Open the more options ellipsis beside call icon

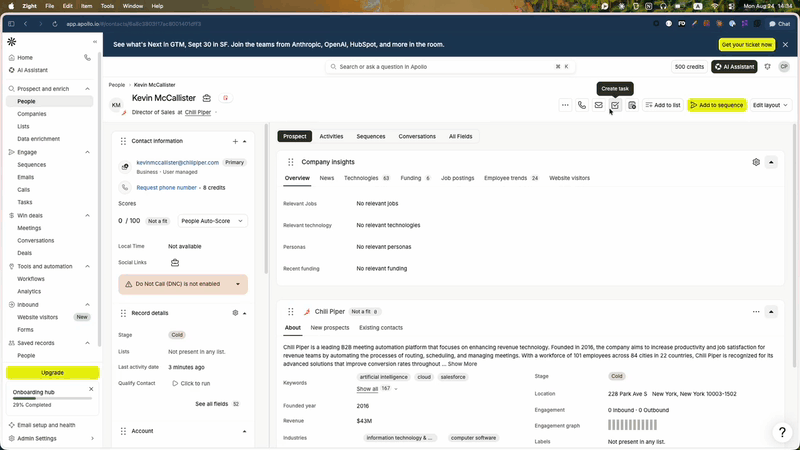(x=565, y=105)
